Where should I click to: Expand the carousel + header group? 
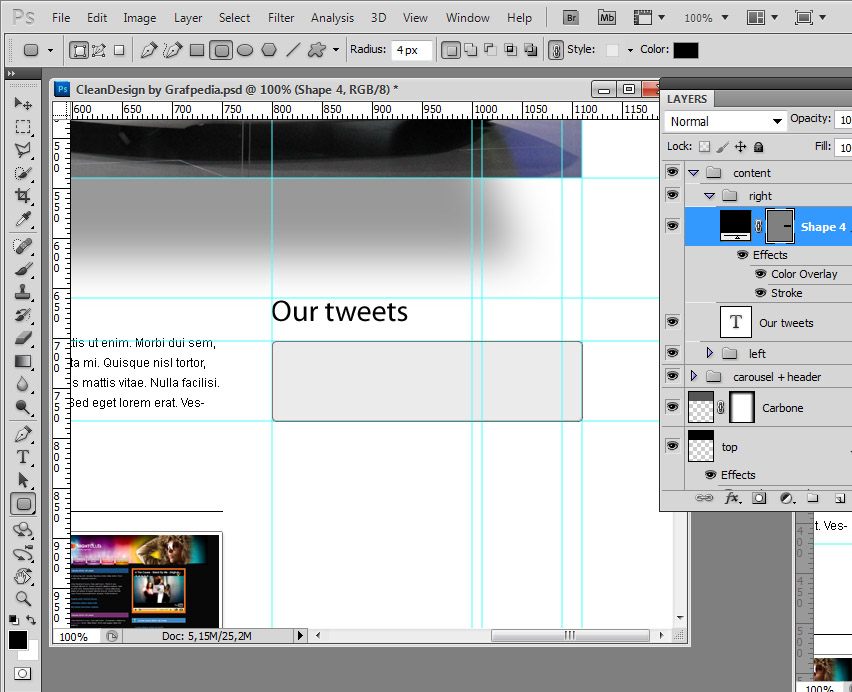click(x=693, y=376)
